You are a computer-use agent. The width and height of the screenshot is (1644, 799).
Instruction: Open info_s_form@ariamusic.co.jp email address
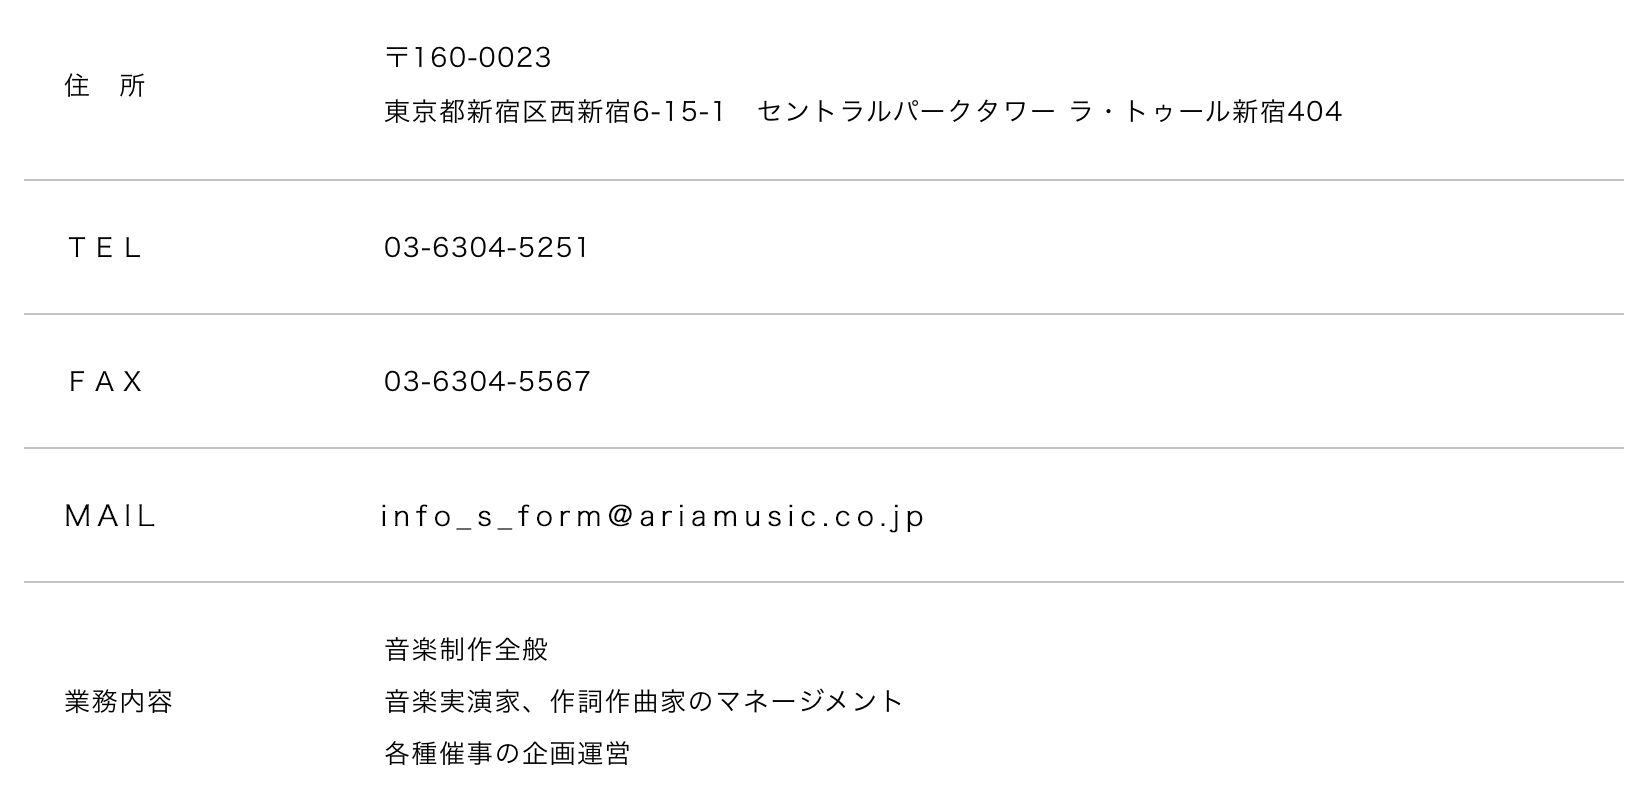(x=653, y=517)
